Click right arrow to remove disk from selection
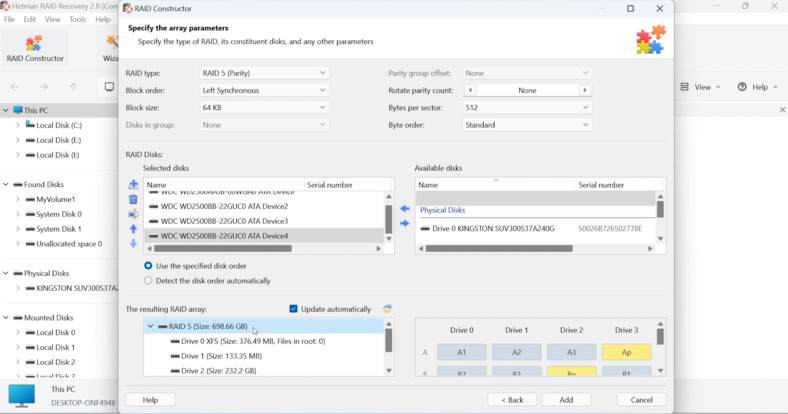Viewport: 788px width, 414px height. point(405,223)
